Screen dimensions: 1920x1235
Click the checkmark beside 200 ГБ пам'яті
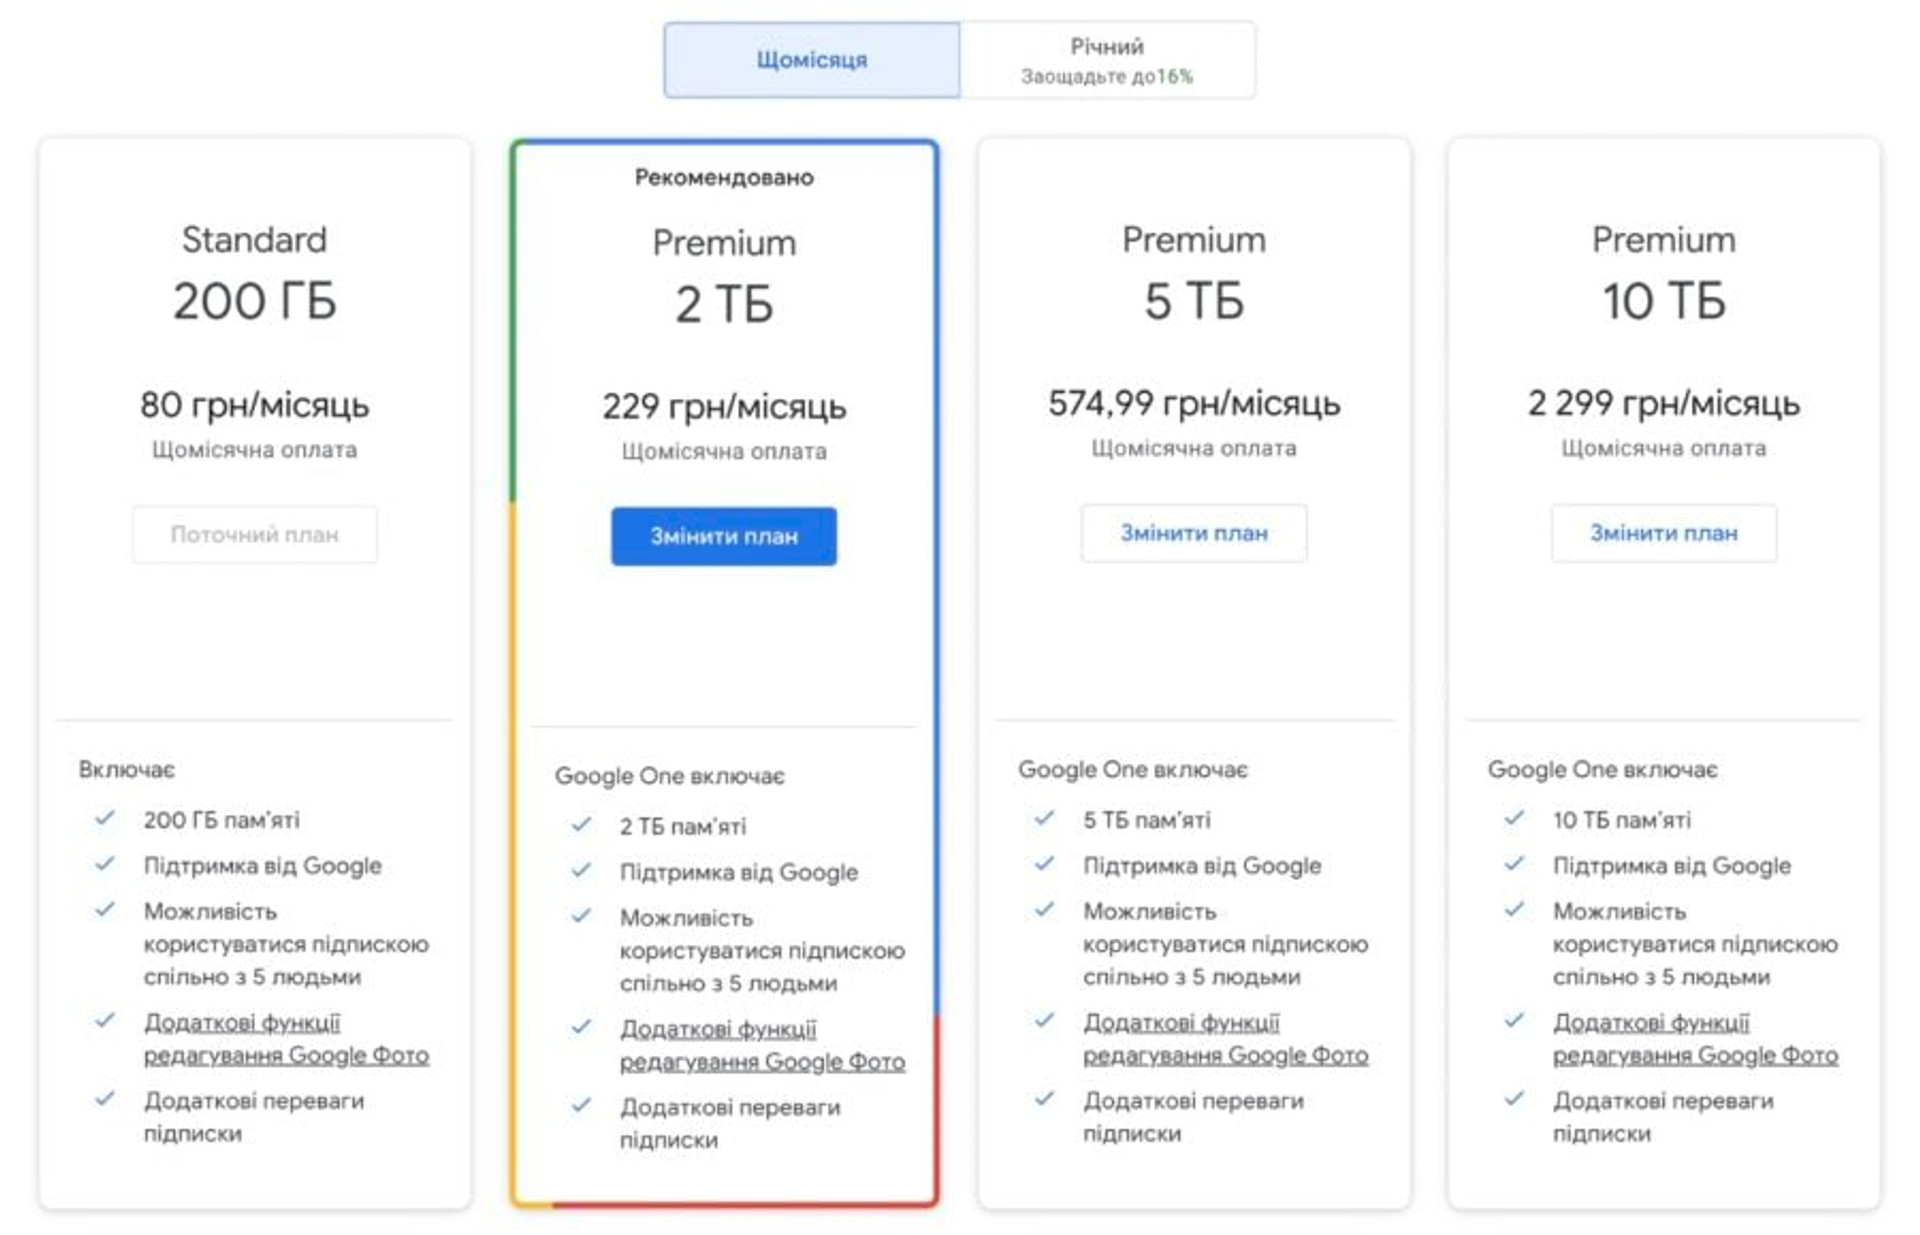[105, 818]
